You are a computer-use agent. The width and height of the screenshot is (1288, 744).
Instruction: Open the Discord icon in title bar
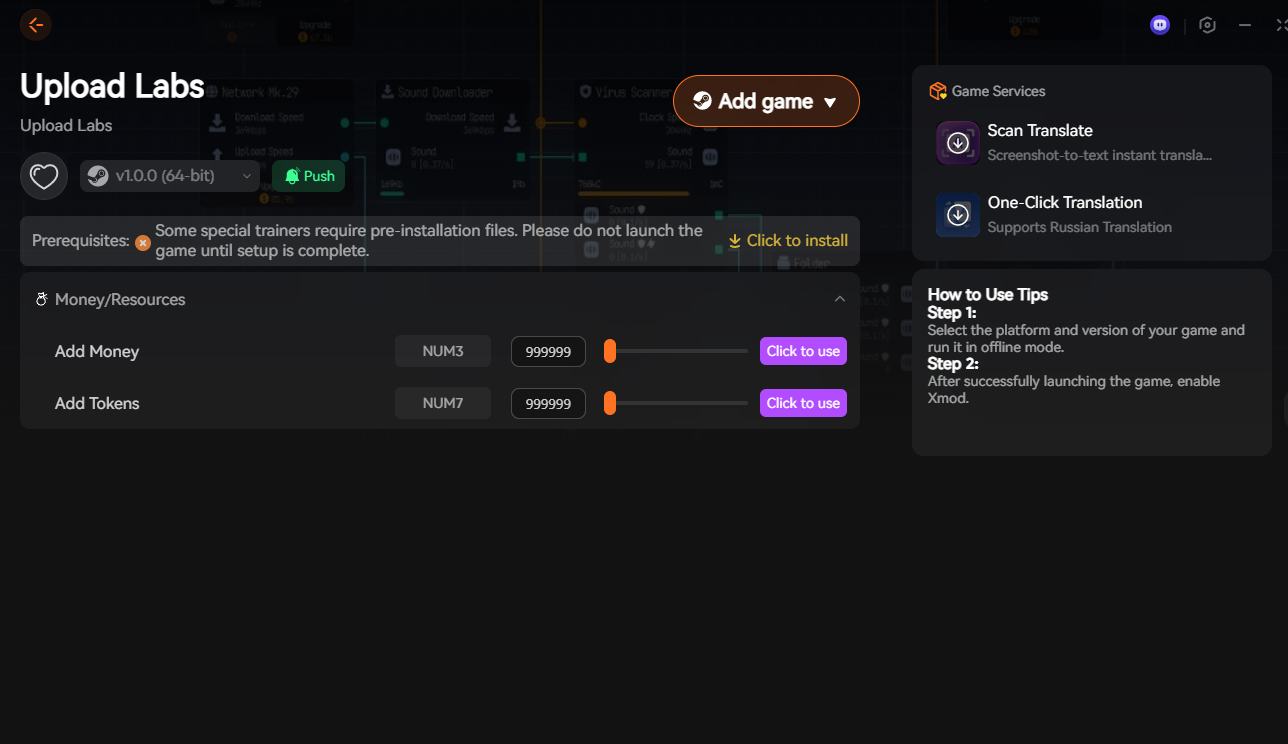click(x=1160, y=25)
